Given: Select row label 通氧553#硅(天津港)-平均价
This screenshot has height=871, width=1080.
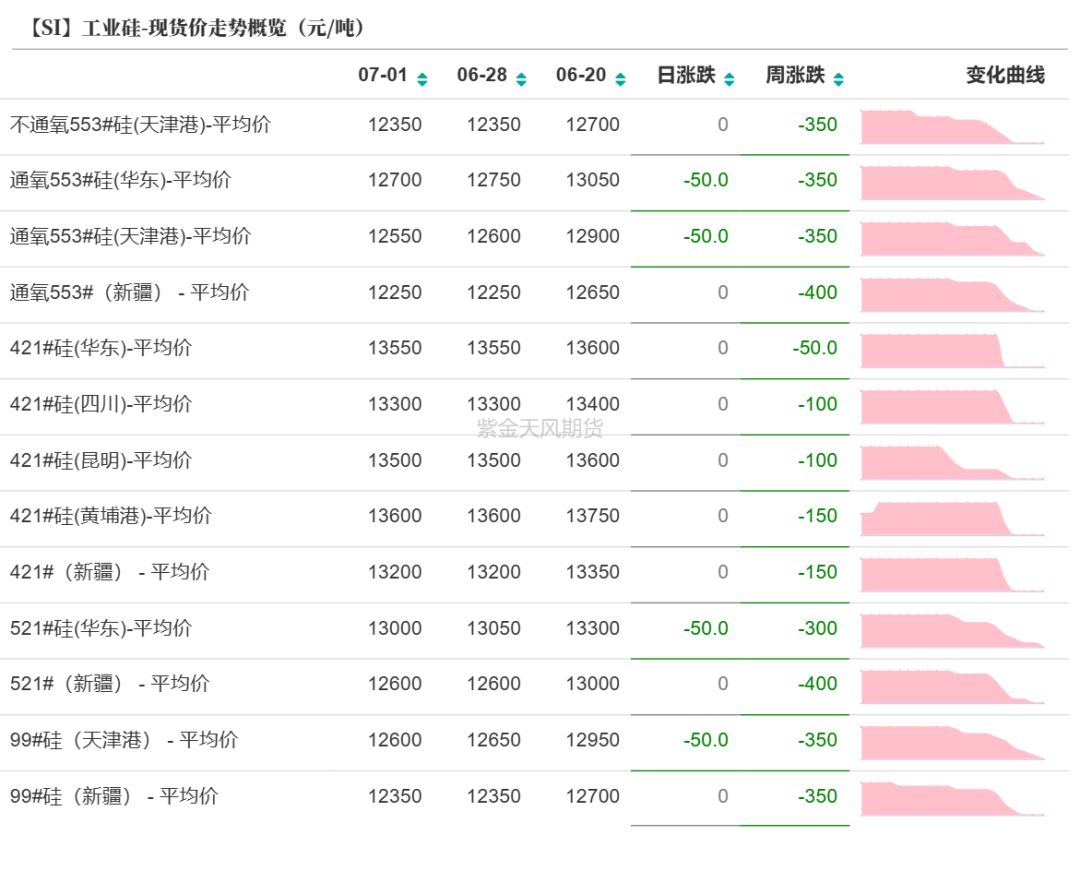Looking at the screenshot, I should point(131,237).
